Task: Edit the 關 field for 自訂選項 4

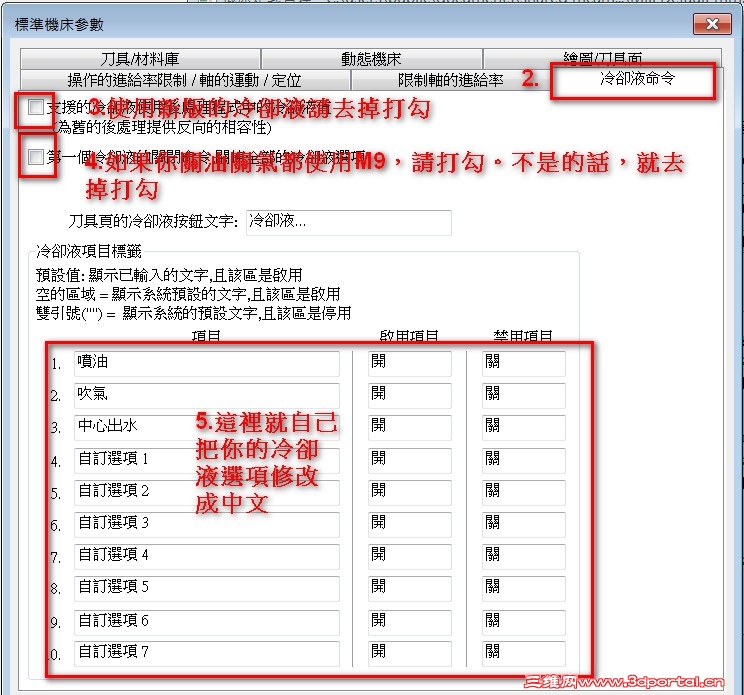Action: pyautogui.click(x=524, y=556)
